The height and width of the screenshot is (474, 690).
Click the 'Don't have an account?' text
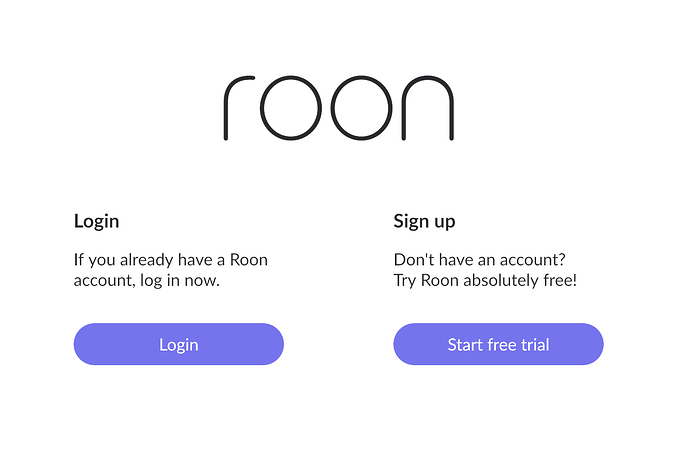pos(480,260)
